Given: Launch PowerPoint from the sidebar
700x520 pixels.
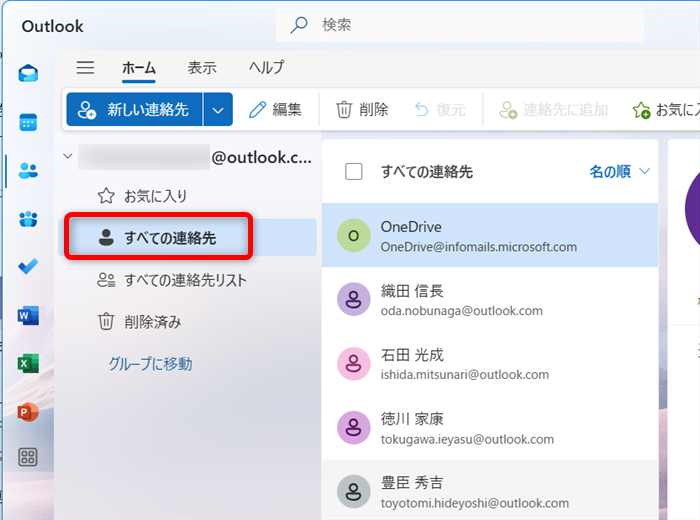Looking at the screenshot, I should coord(28,412).
